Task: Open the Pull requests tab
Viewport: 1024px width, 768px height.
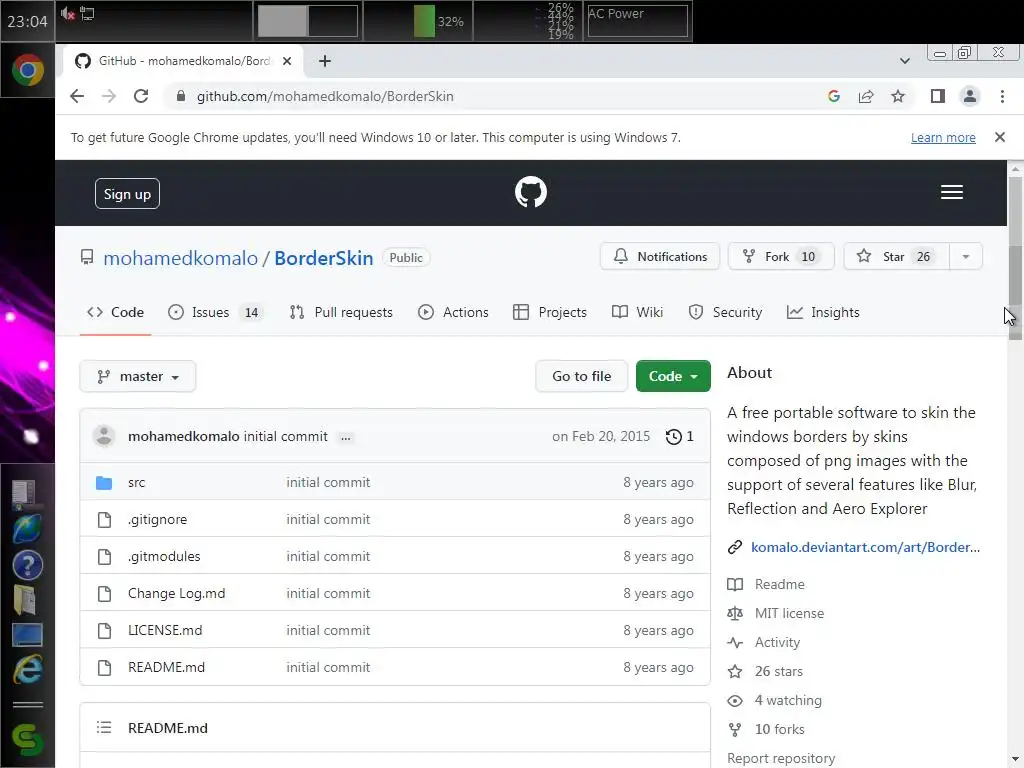Action: (341, 312)
